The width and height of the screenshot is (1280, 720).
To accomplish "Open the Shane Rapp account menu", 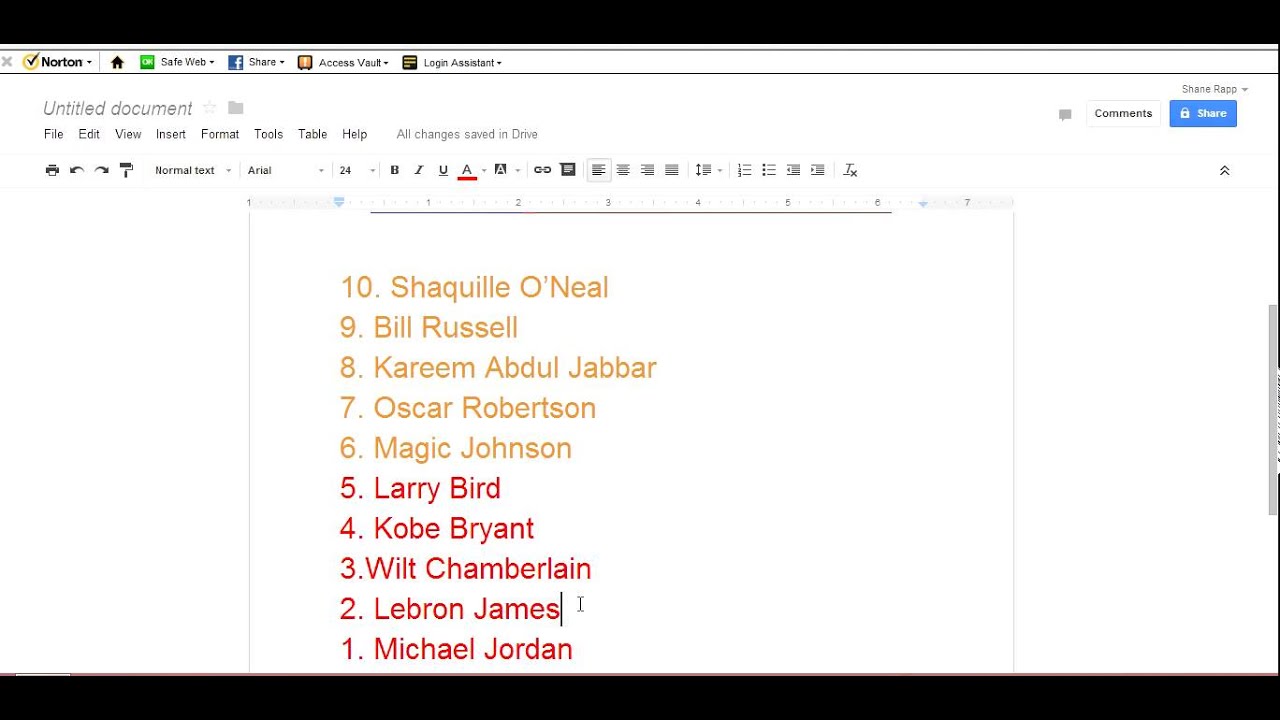I will (1214, 89).
